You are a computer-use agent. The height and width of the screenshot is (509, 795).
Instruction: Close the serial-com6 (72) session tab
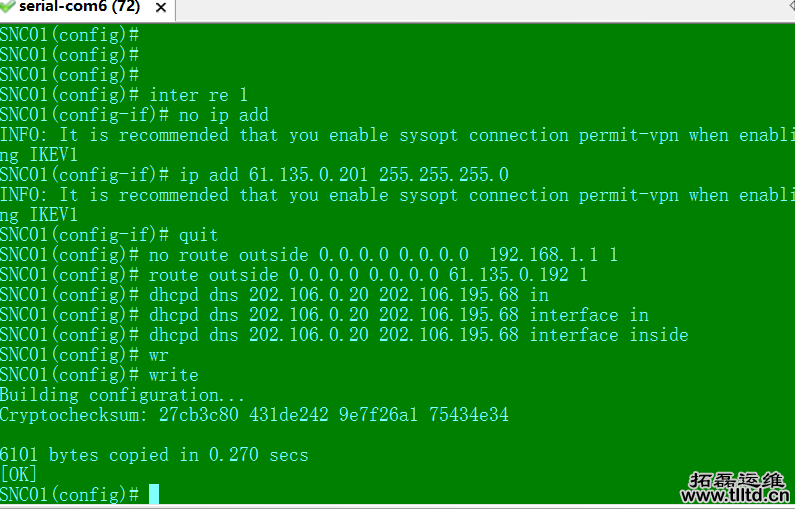point(159,7)
